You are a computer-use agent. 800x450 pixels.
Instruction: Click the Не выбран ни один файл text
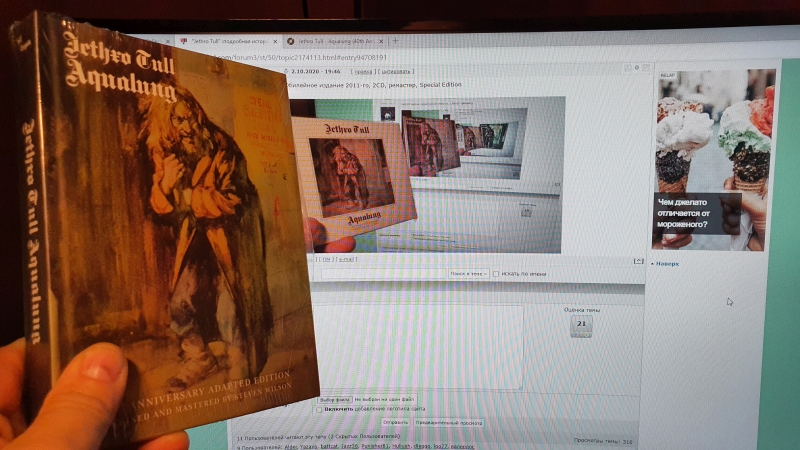click(384, 399)
